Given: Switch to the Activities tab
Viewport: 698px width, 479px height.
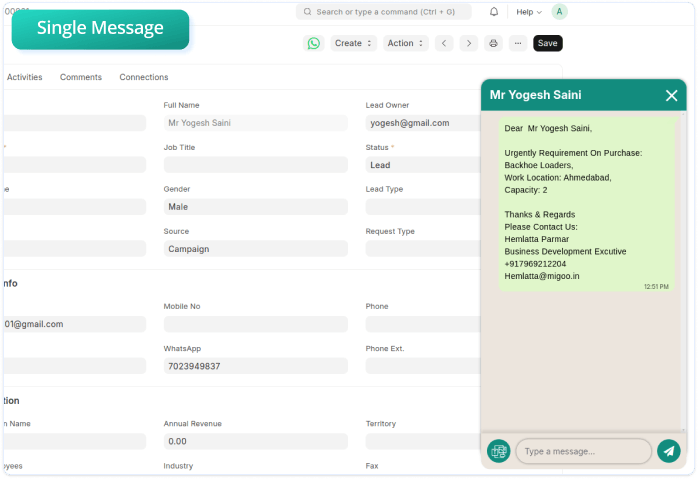Looking at the screenshot, I should [x=24, y=77].
